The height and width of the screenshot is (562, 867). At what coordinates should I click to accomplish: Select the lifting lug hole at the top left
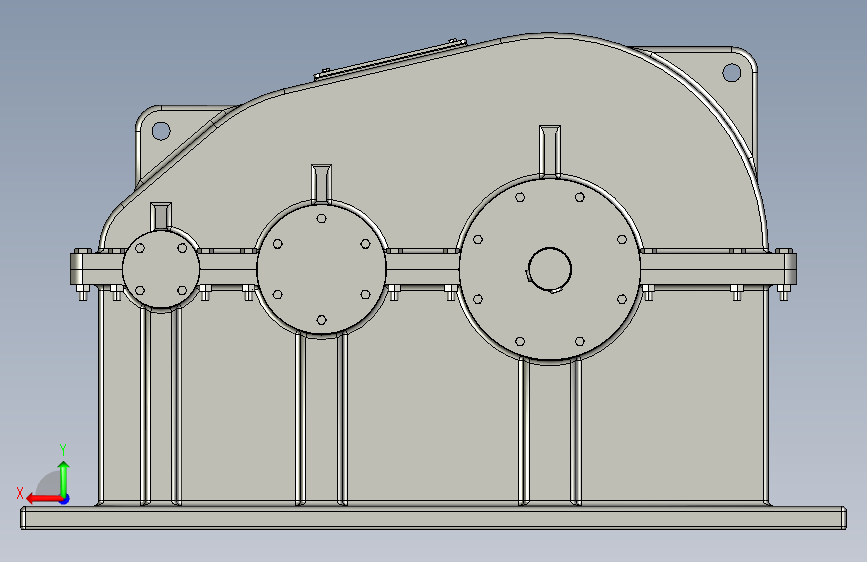click(161, 131)
